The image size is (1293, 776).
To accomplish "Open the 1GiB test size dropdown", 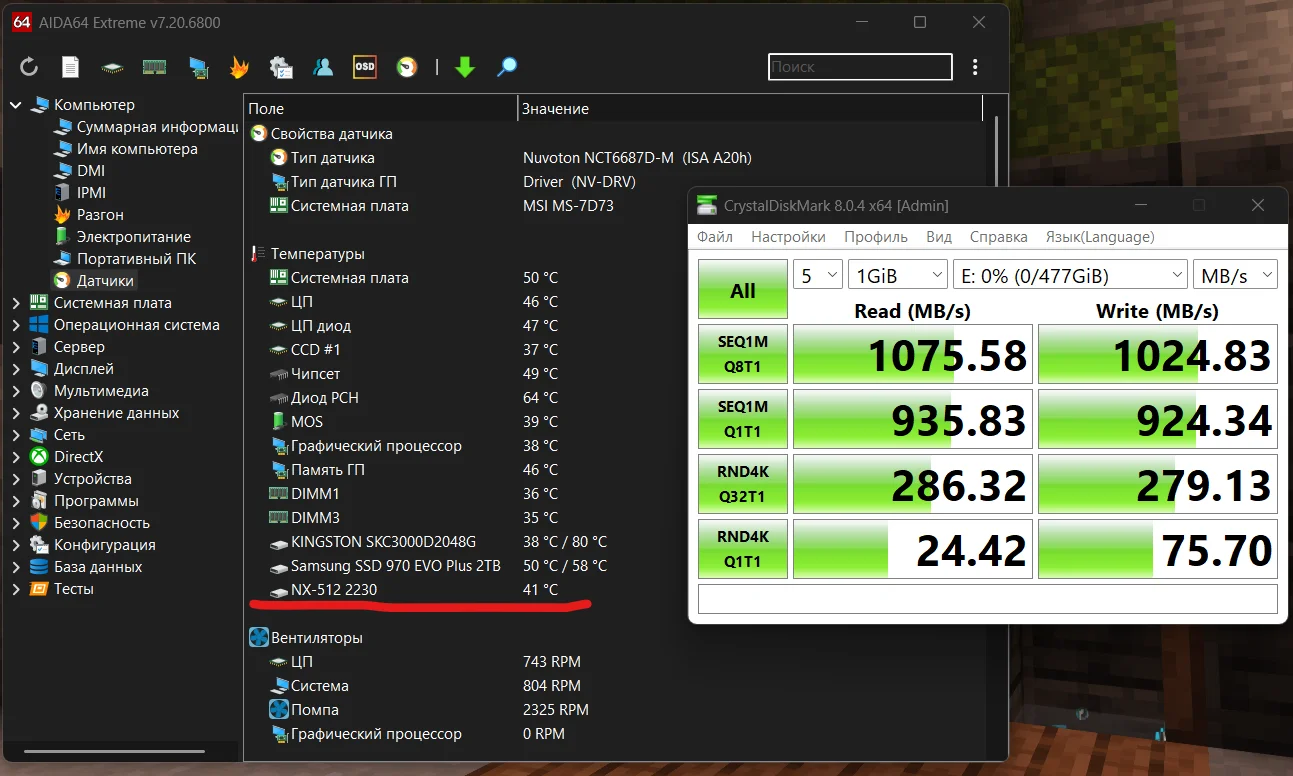I will pos(898,275).
